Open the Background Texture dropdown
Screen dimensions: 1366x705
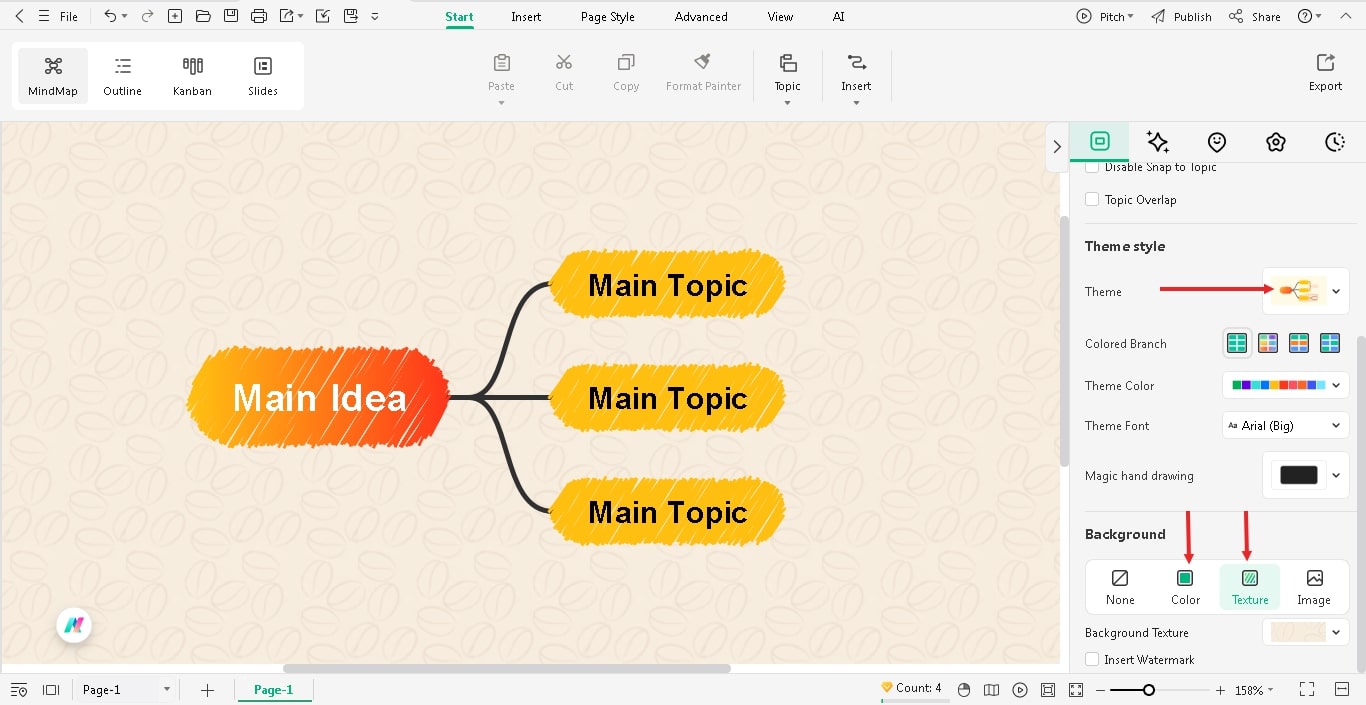[x=1306, y=632]
